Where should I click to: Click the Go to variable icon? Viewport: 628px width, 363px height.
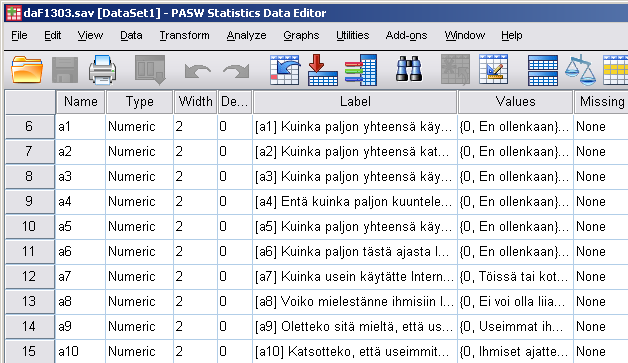[323, 70]
